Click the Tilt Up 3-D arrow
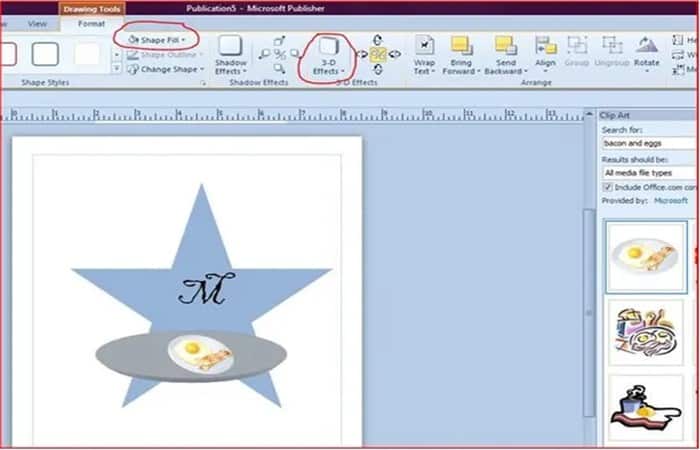700x450 pixels. tap(378, 40)
